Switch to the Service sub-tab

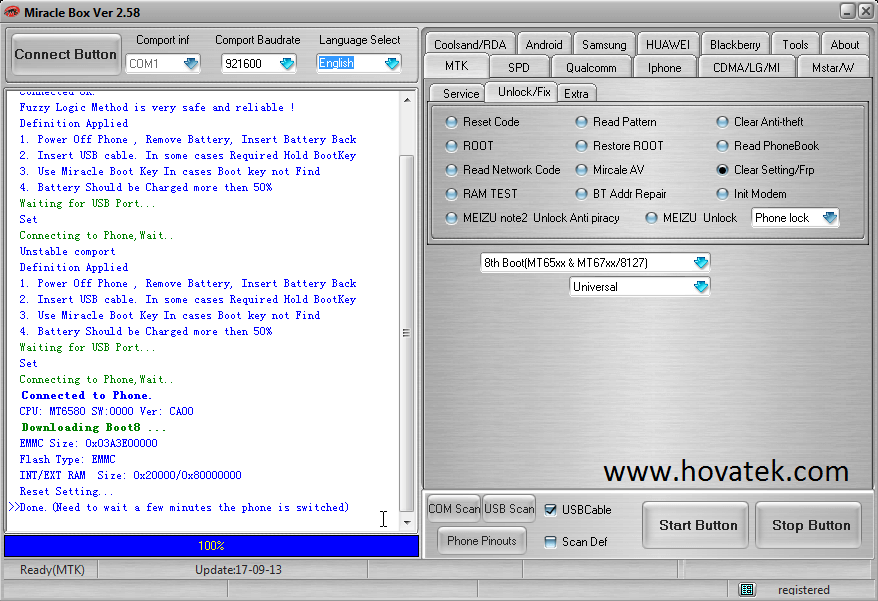[x=460, y=94]
